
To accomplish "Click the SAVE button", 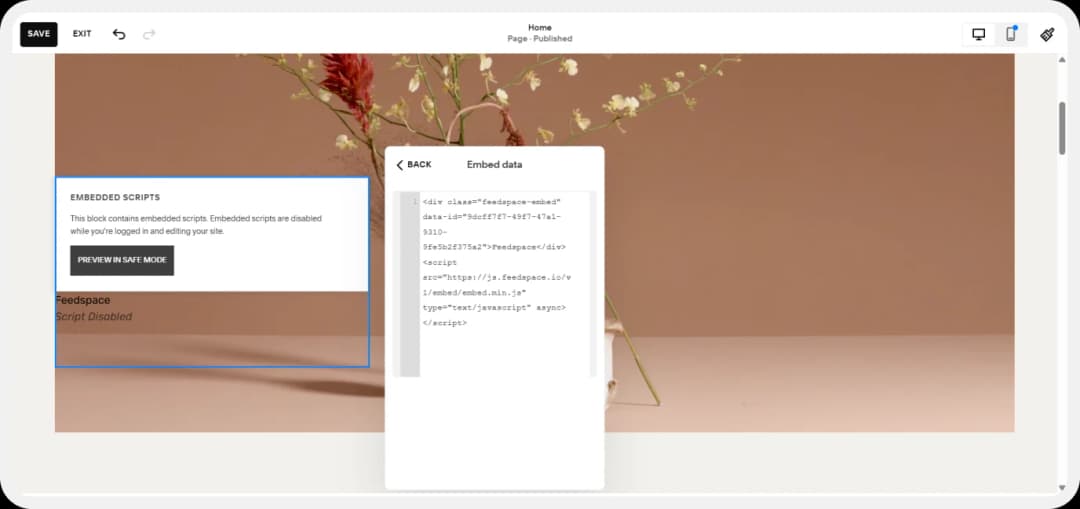I will tap(39, 34).
